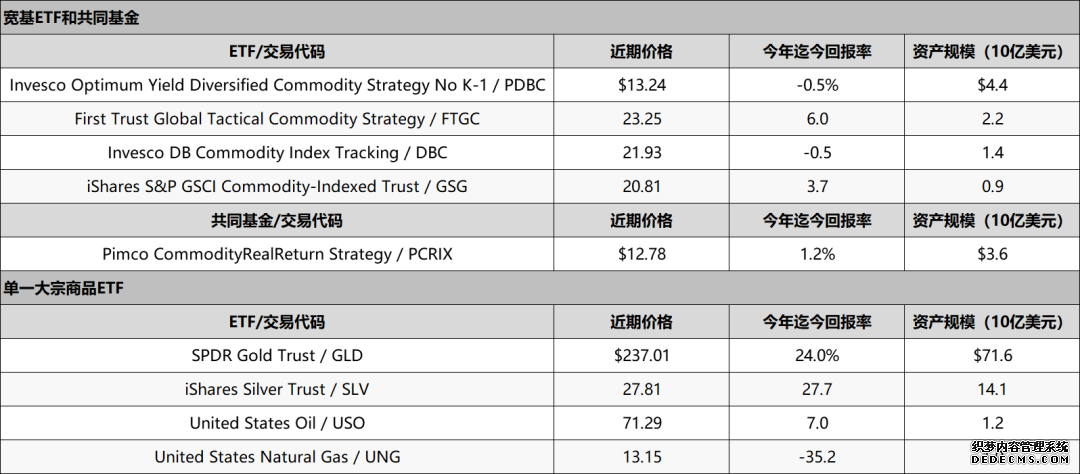This screenshot has height=474, width=1080.
Task: Select the Pimco PCRIX fund name cell
Action: pos(277,254)
